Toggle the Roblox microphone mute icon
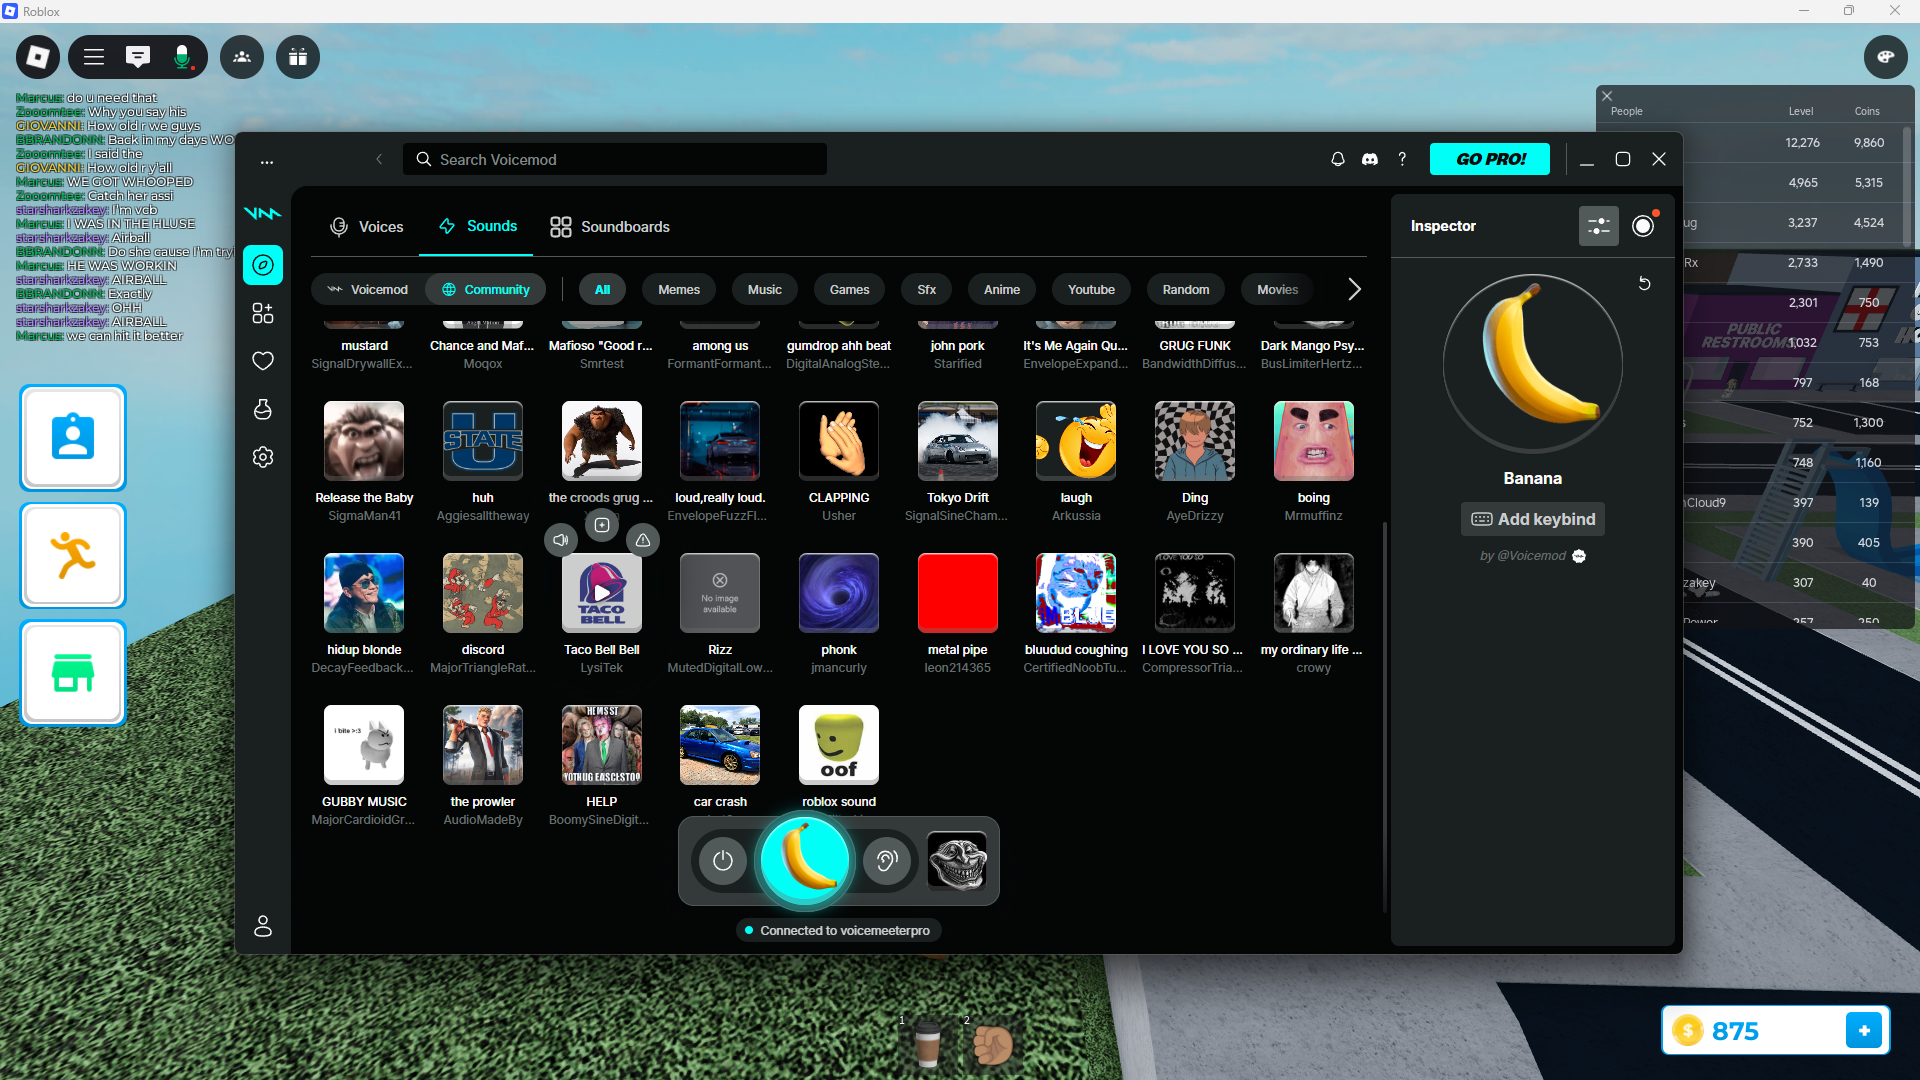Image resolution: width=1920 pixels, height=1080 pixels. pos(182,57)
